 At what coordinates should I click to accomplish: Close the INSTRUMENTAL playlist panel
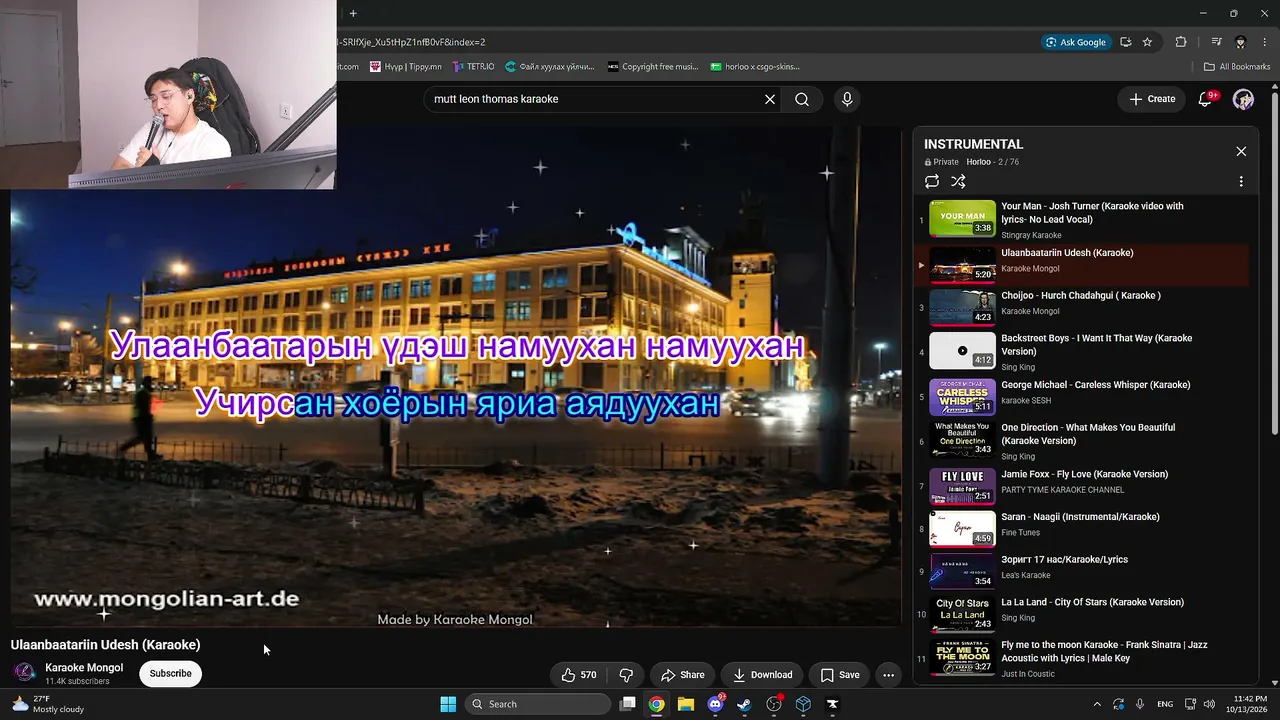[x=1241, y=151]
